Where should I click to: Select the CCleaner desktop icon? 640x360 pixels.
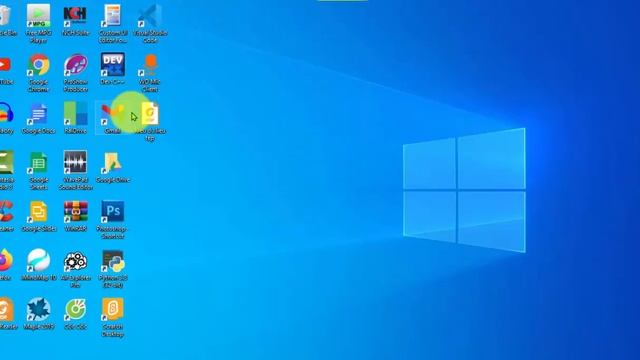pyautogui.click(x=6, y=211)
